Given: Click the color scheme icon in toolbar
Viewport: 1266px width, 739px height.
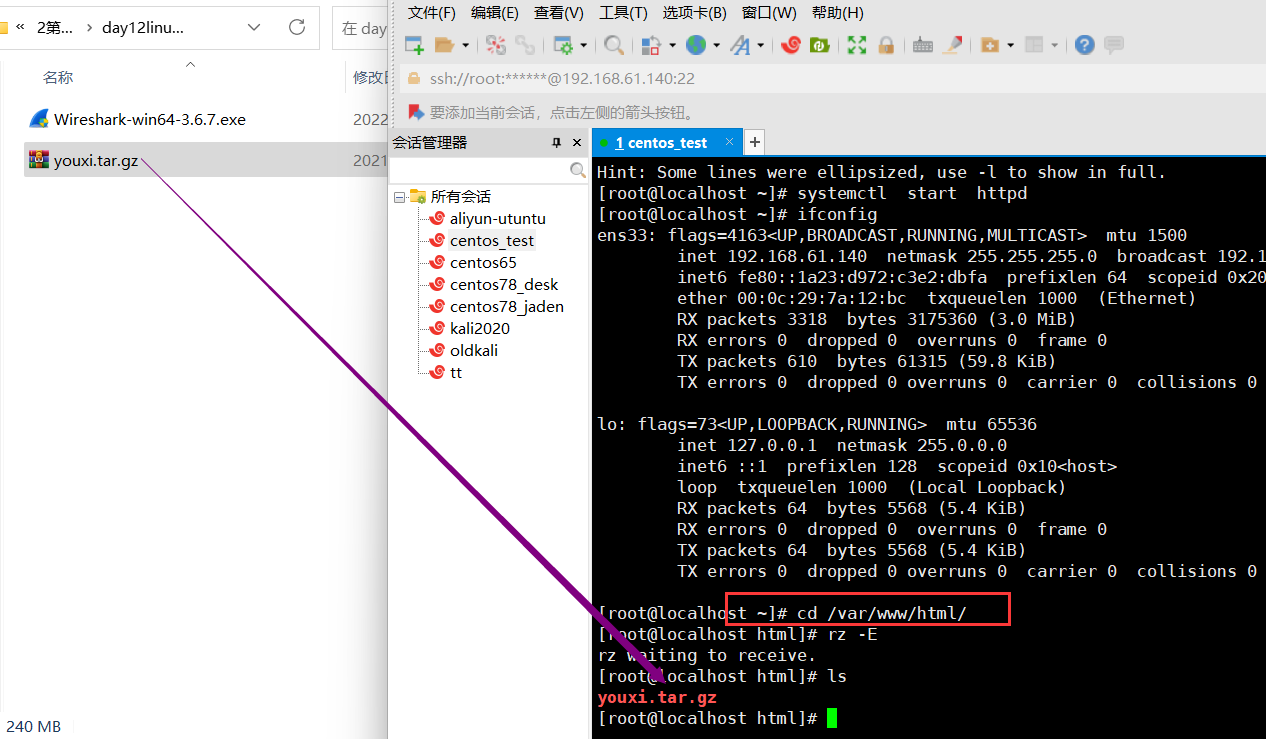Looking at the screenshot, I should pos(651,45).
